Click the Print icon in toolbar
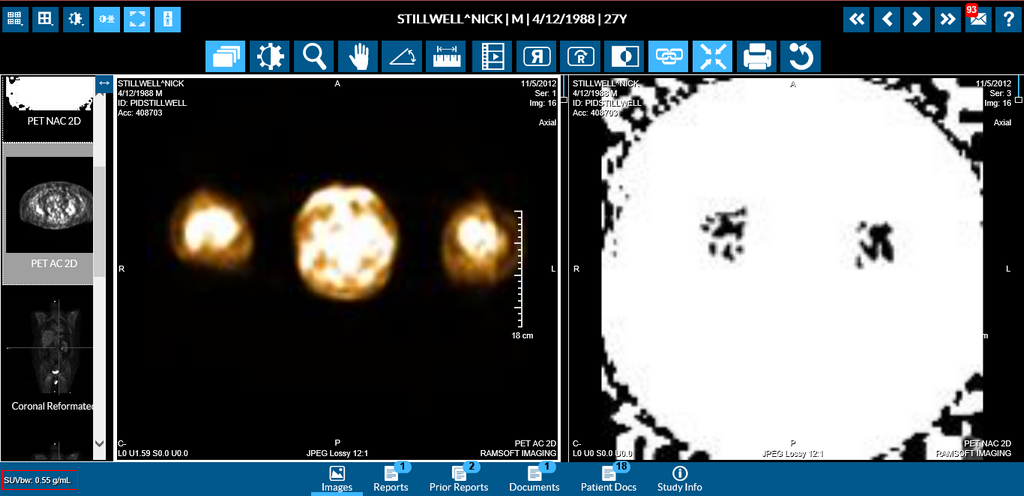Screen dimensions: 1024x496 click(757, 57)
